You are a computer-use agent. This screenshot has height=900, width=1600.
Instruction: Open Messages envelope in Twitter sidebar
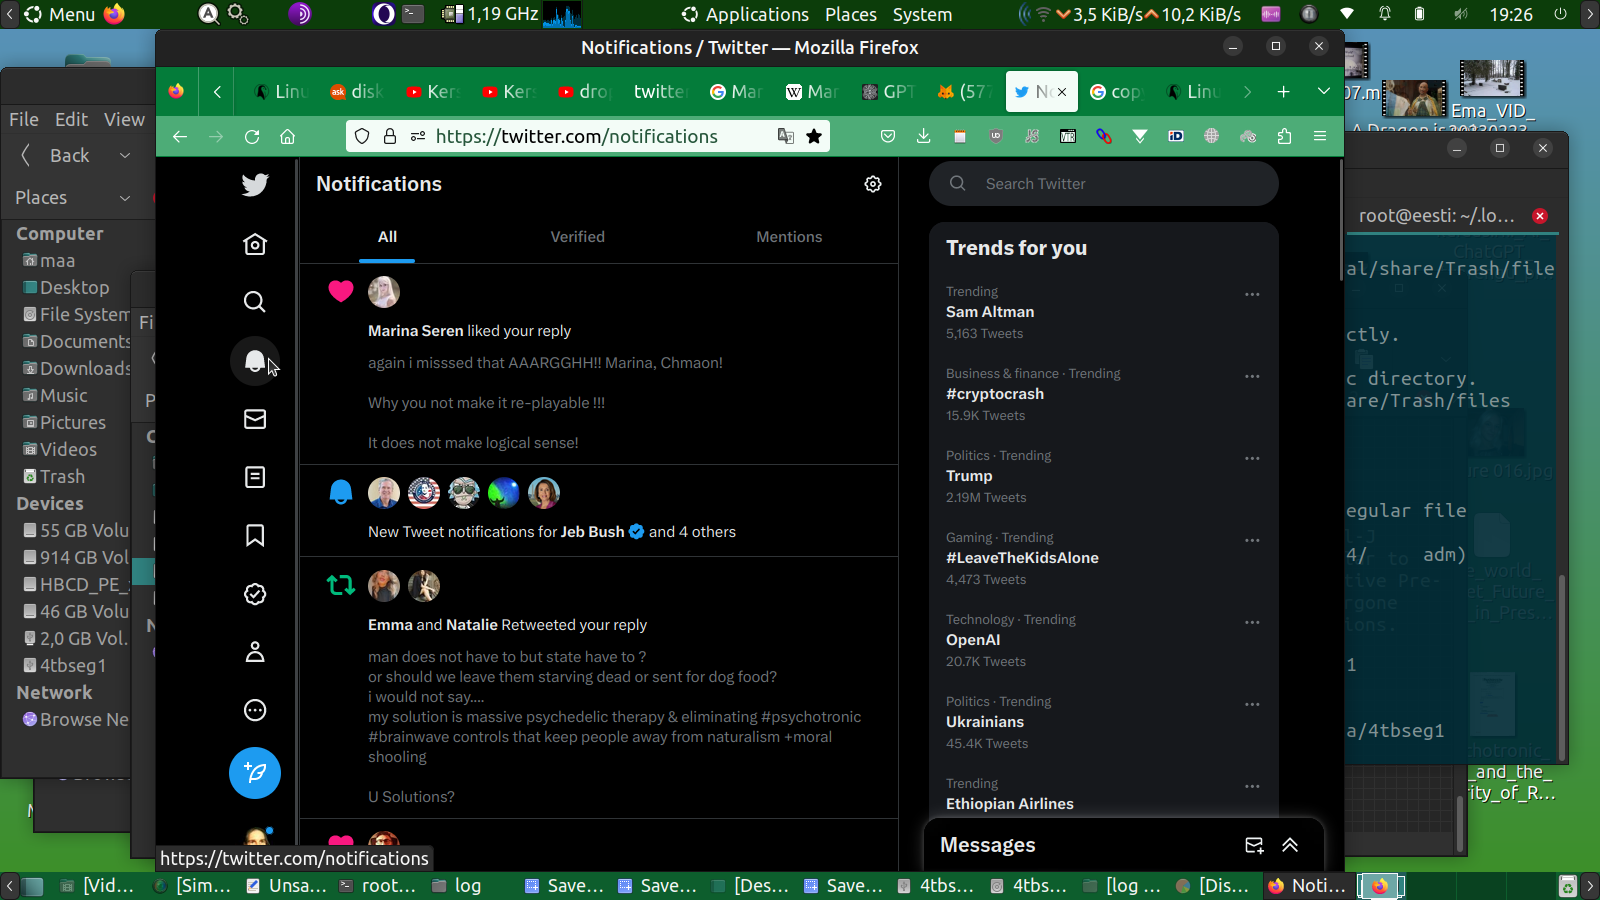click(x=255, y=419)
